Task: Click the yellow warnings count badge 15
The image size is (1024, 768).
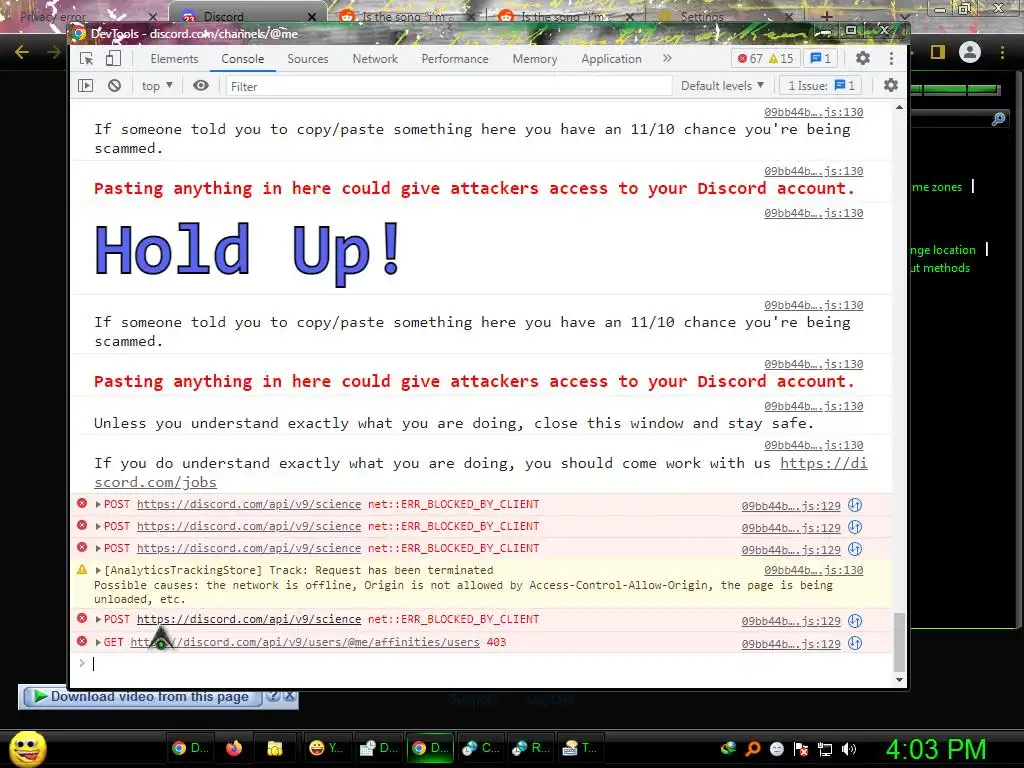Action: tap(781, 59)
